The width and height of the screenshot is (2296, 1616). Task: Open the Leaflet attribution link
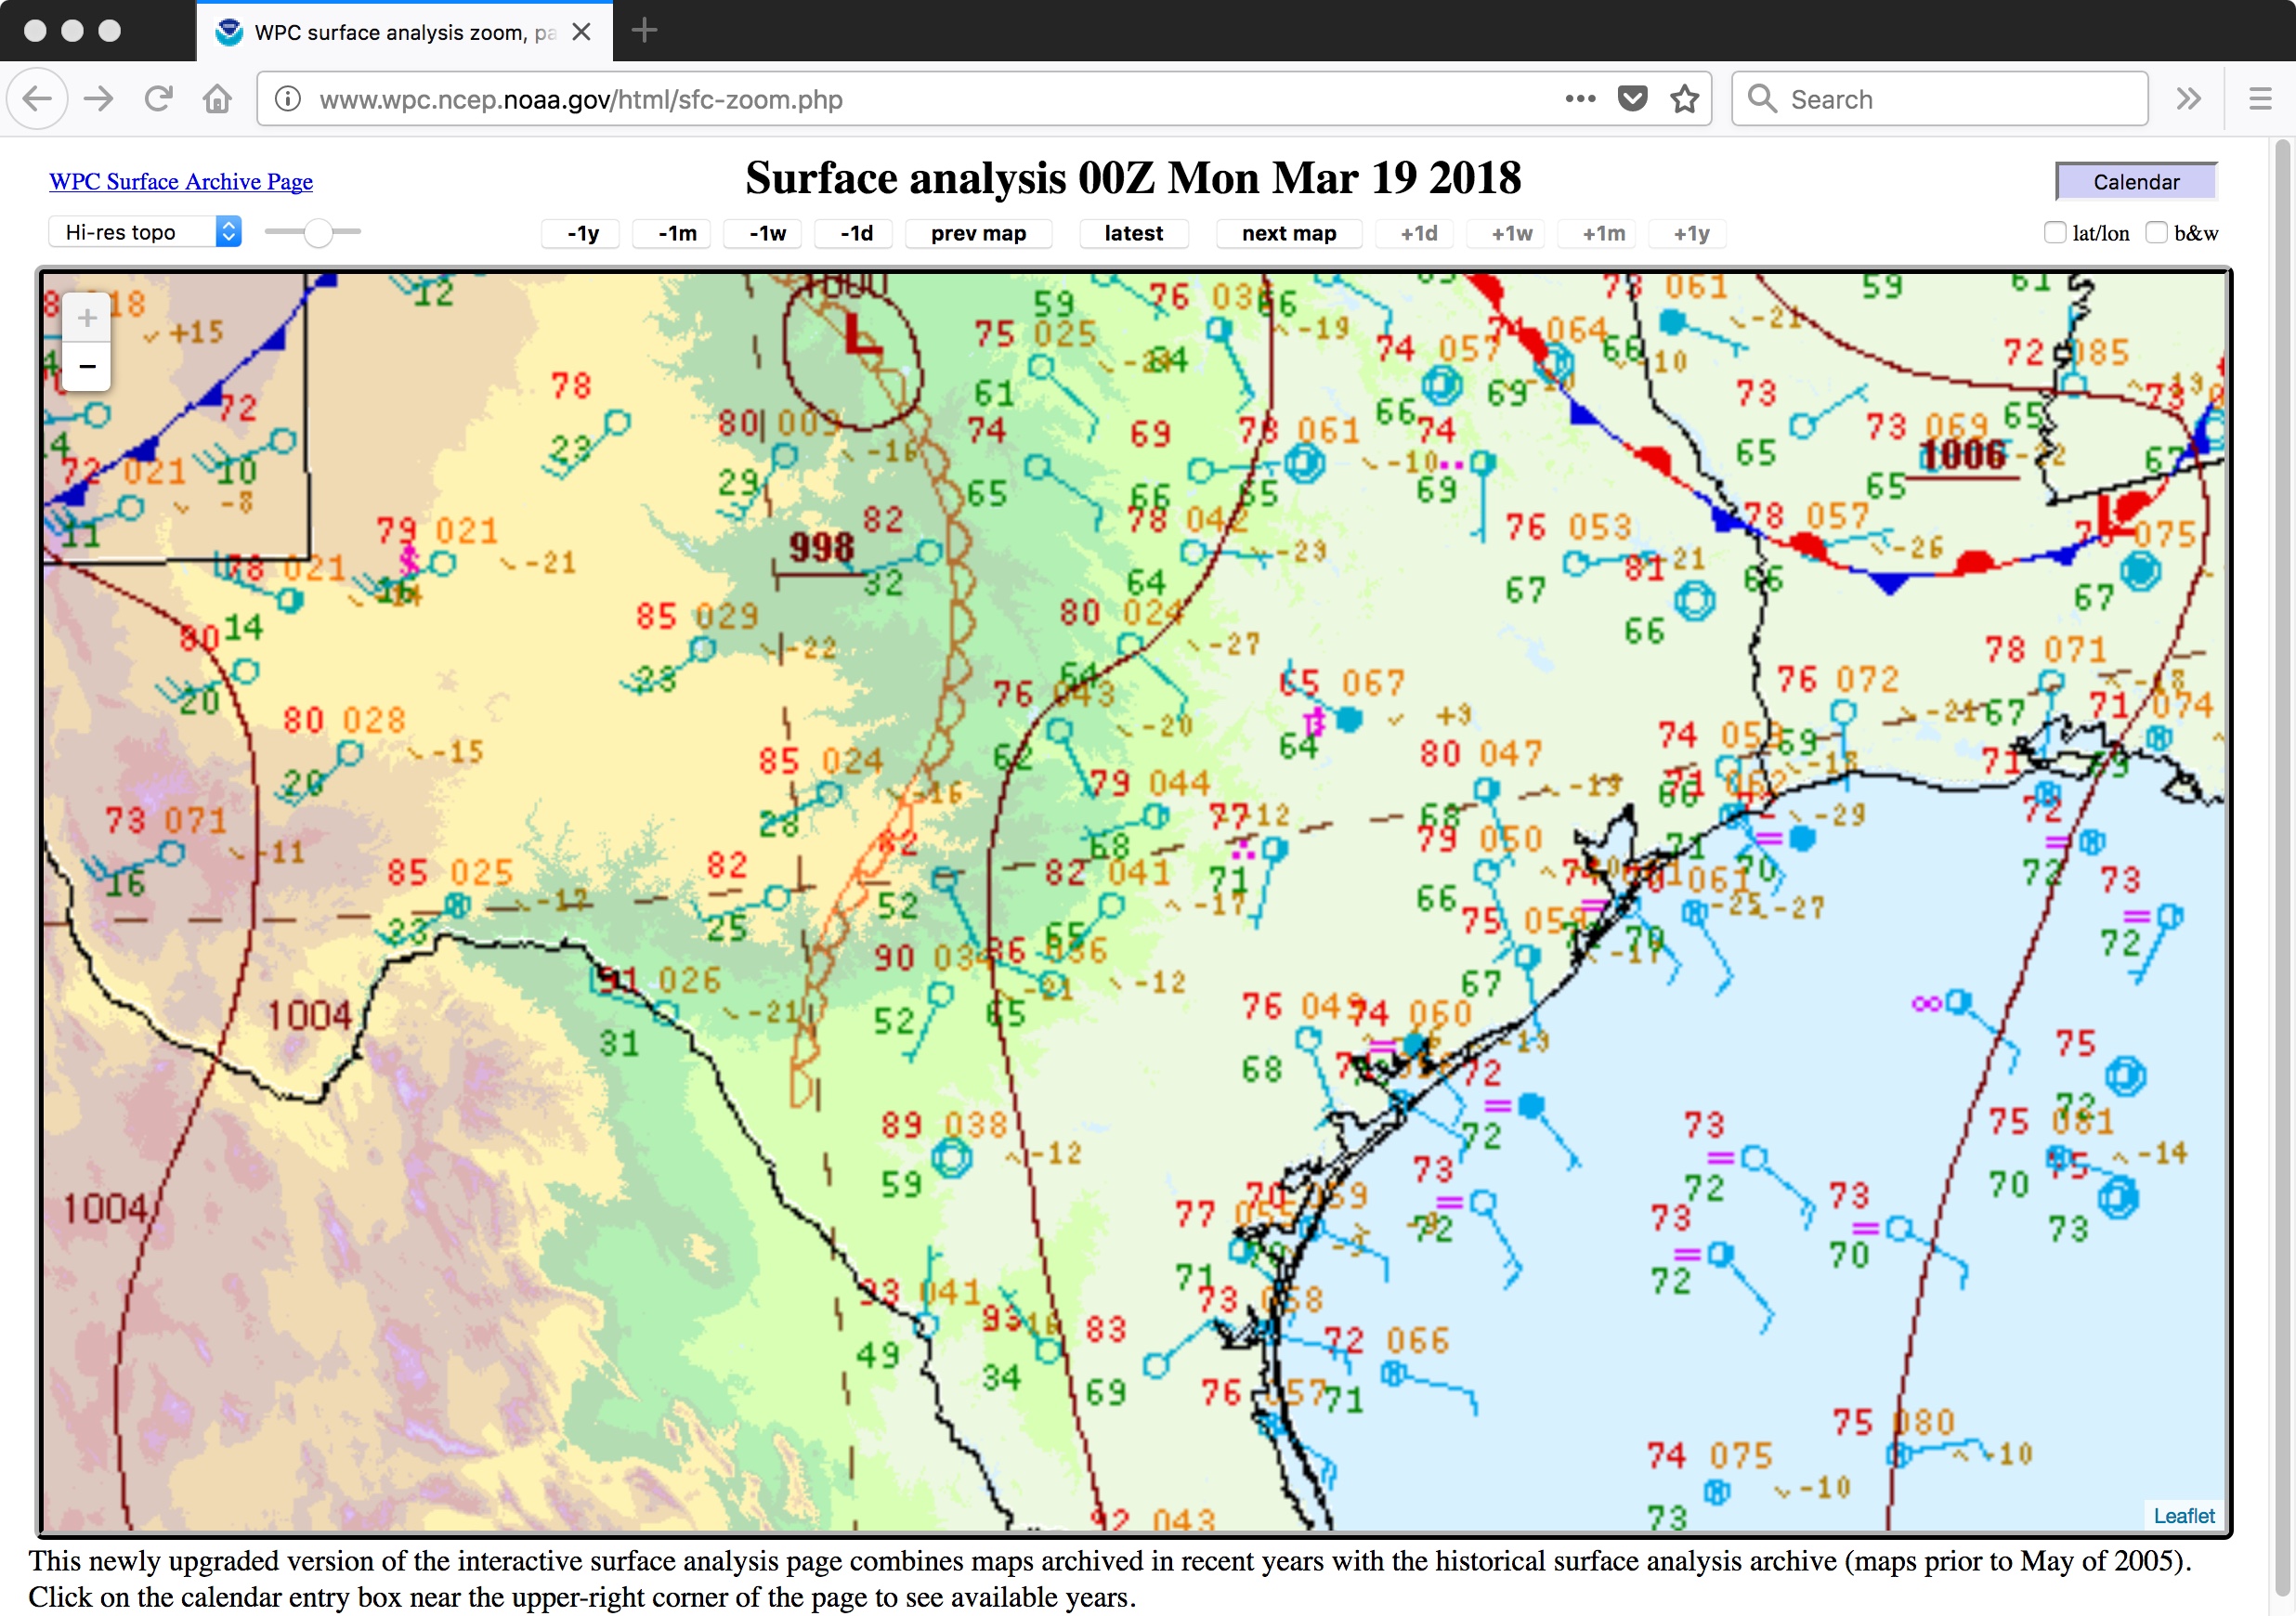[x=2184, y=1515]
